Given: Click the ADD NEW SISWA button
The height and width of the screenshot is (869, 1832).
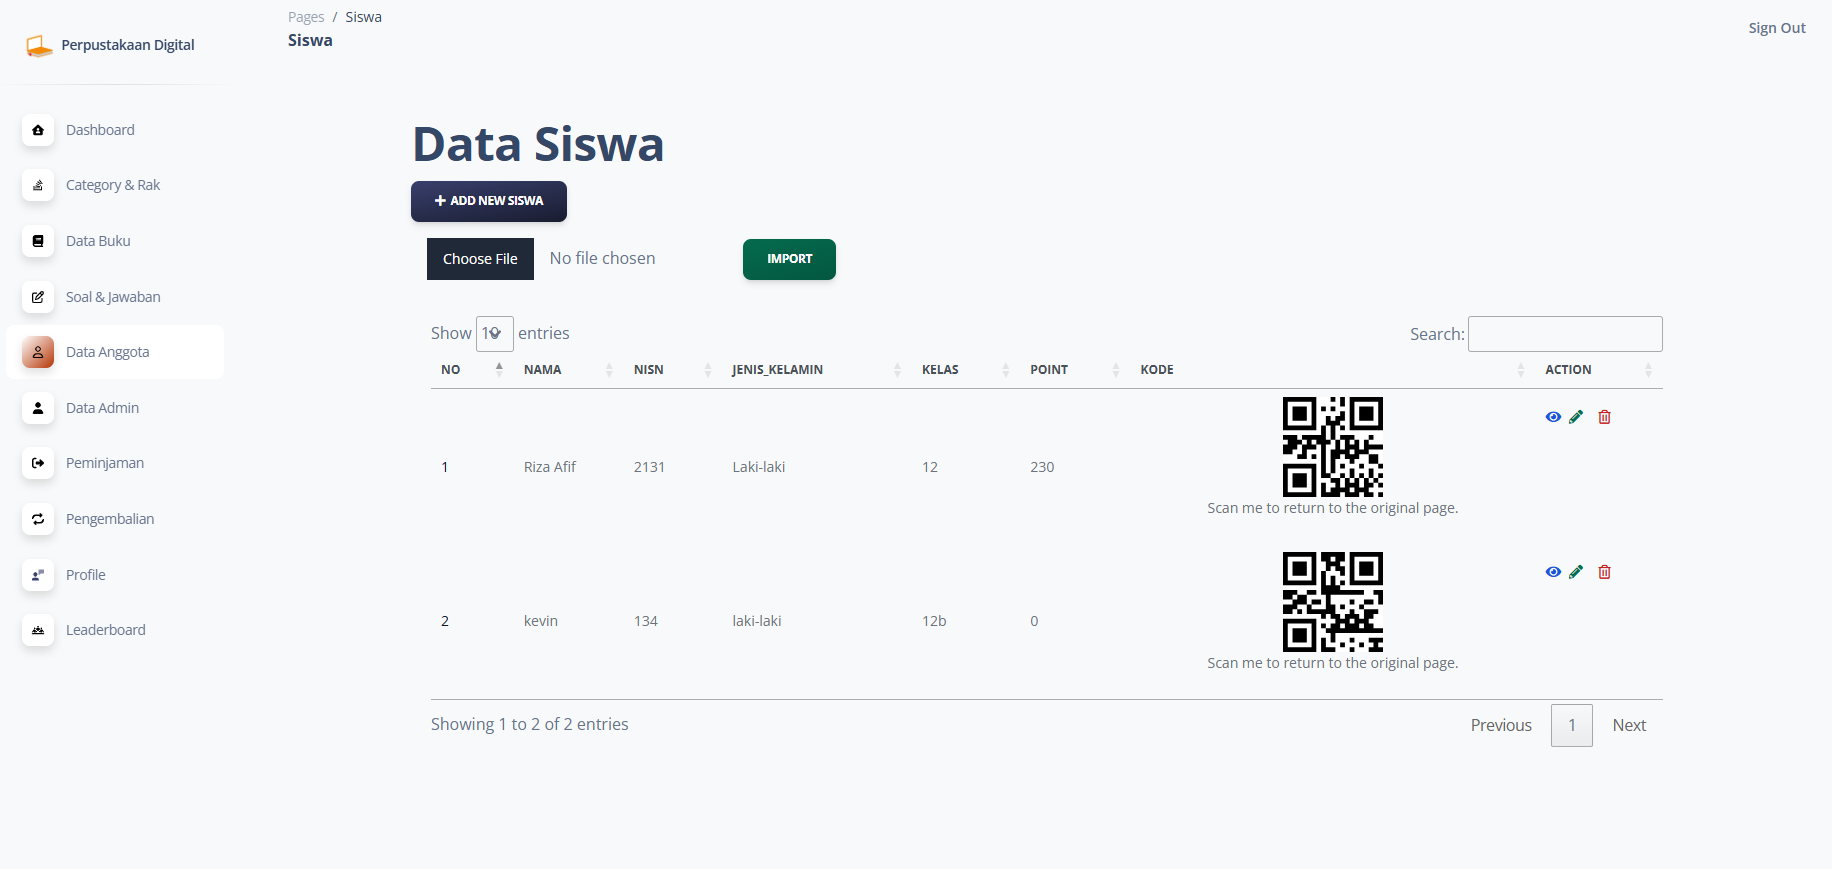Looking at the screenshot, I should tap(488, 201).
